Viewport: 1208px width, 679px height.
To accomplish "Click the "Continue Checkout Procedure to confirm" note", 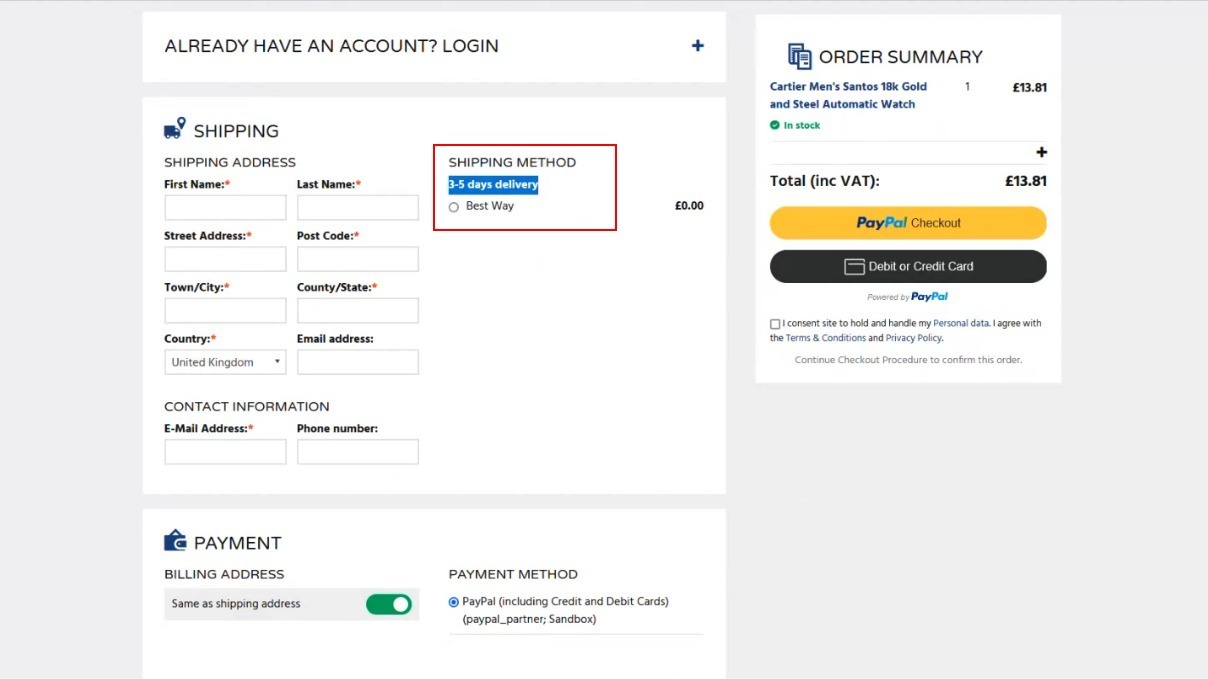I will click(x=908, y=359).
